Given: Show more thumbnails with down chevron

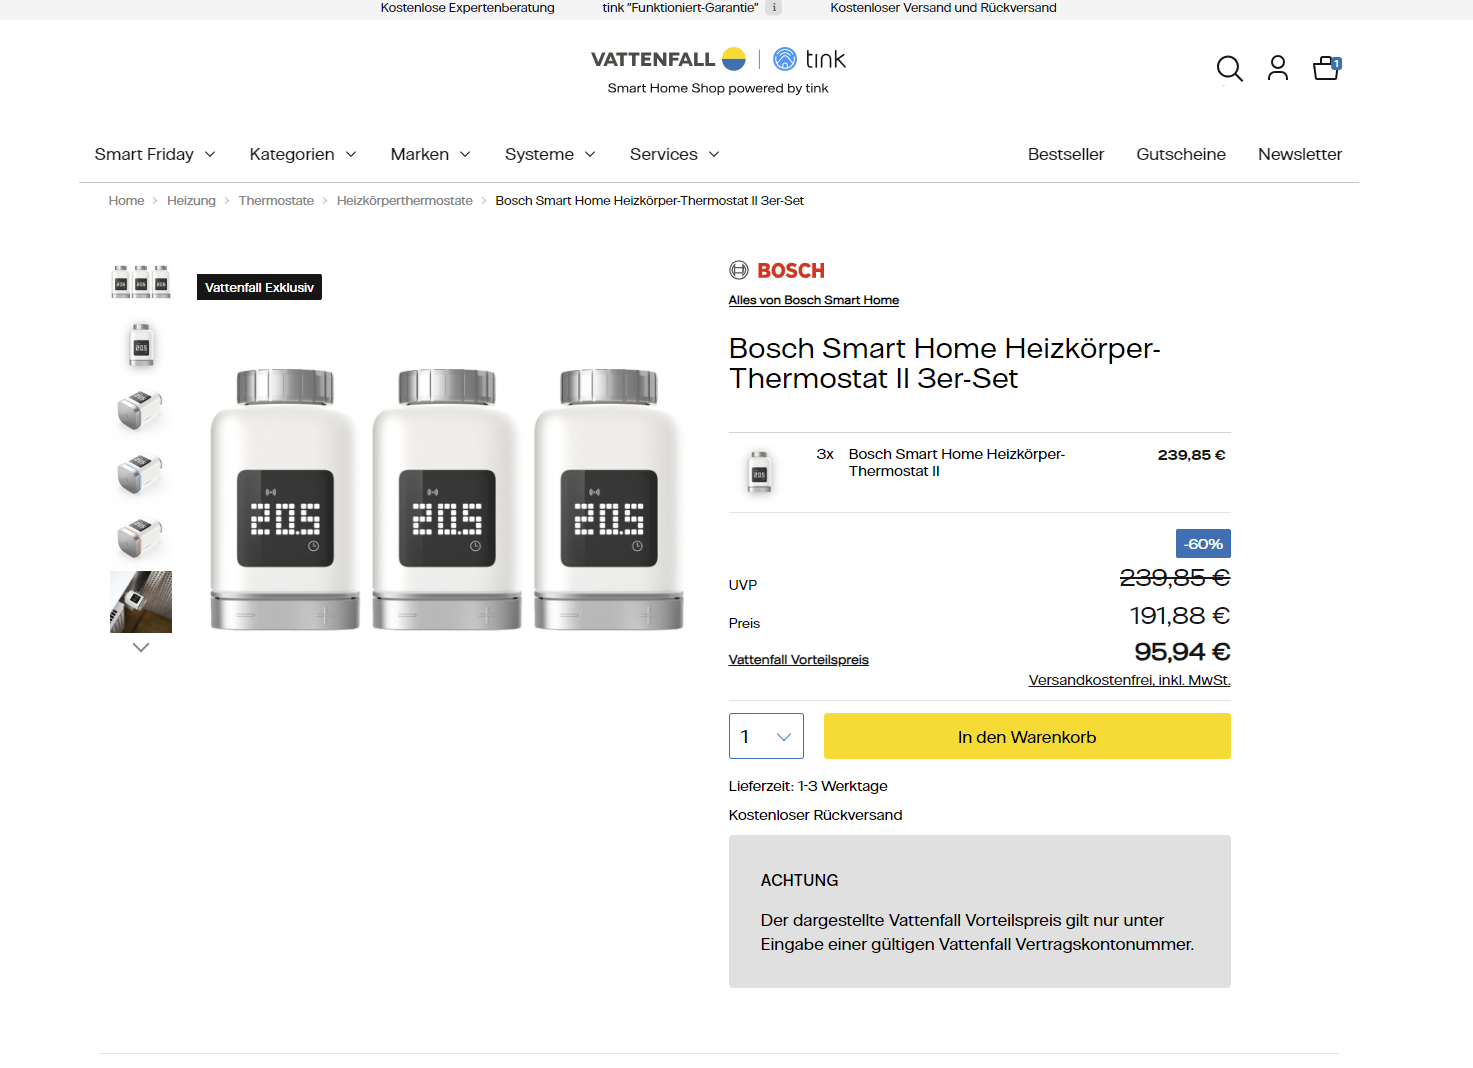Looking at the screenshot, I should [x=141, y=648].
